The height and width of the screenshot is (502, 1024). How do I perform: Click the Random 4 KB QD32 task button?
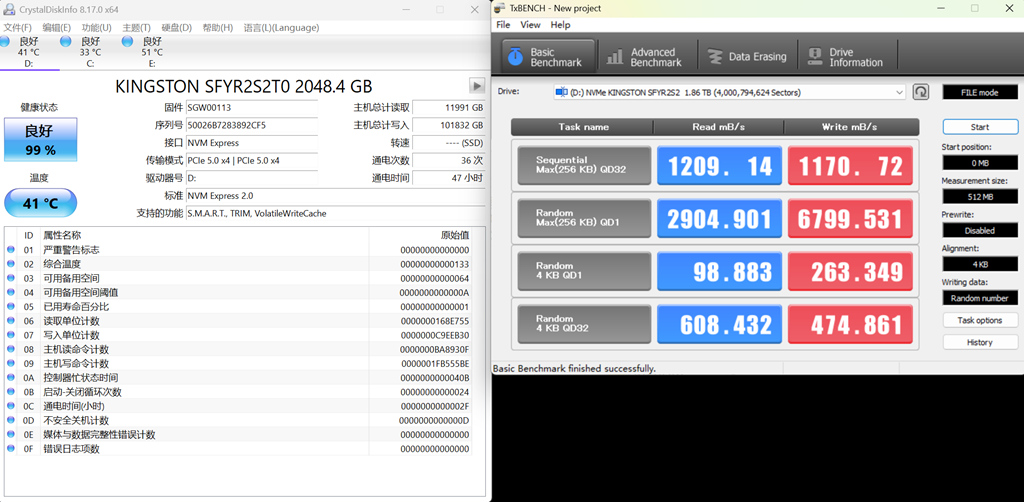584,324
